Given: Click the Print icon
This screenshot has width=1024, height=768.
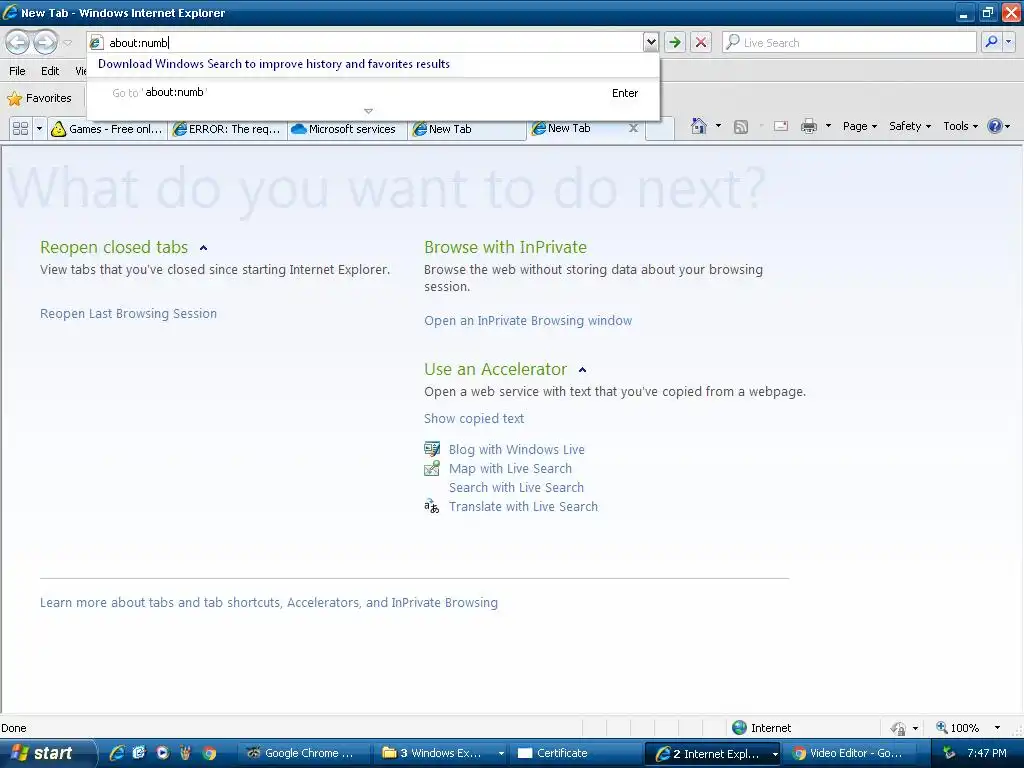Looking at the screenshot, I should [x=809, y=127].
